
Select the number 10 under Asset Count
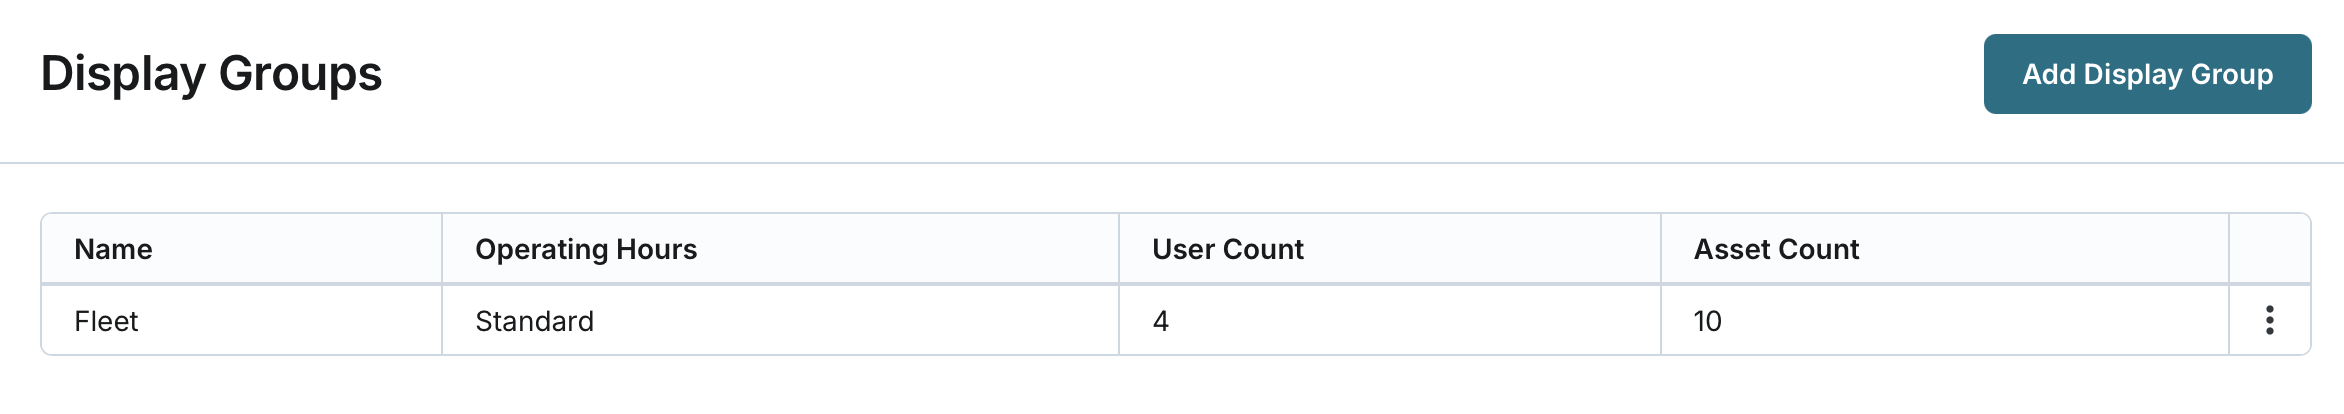coord(1707,321)
